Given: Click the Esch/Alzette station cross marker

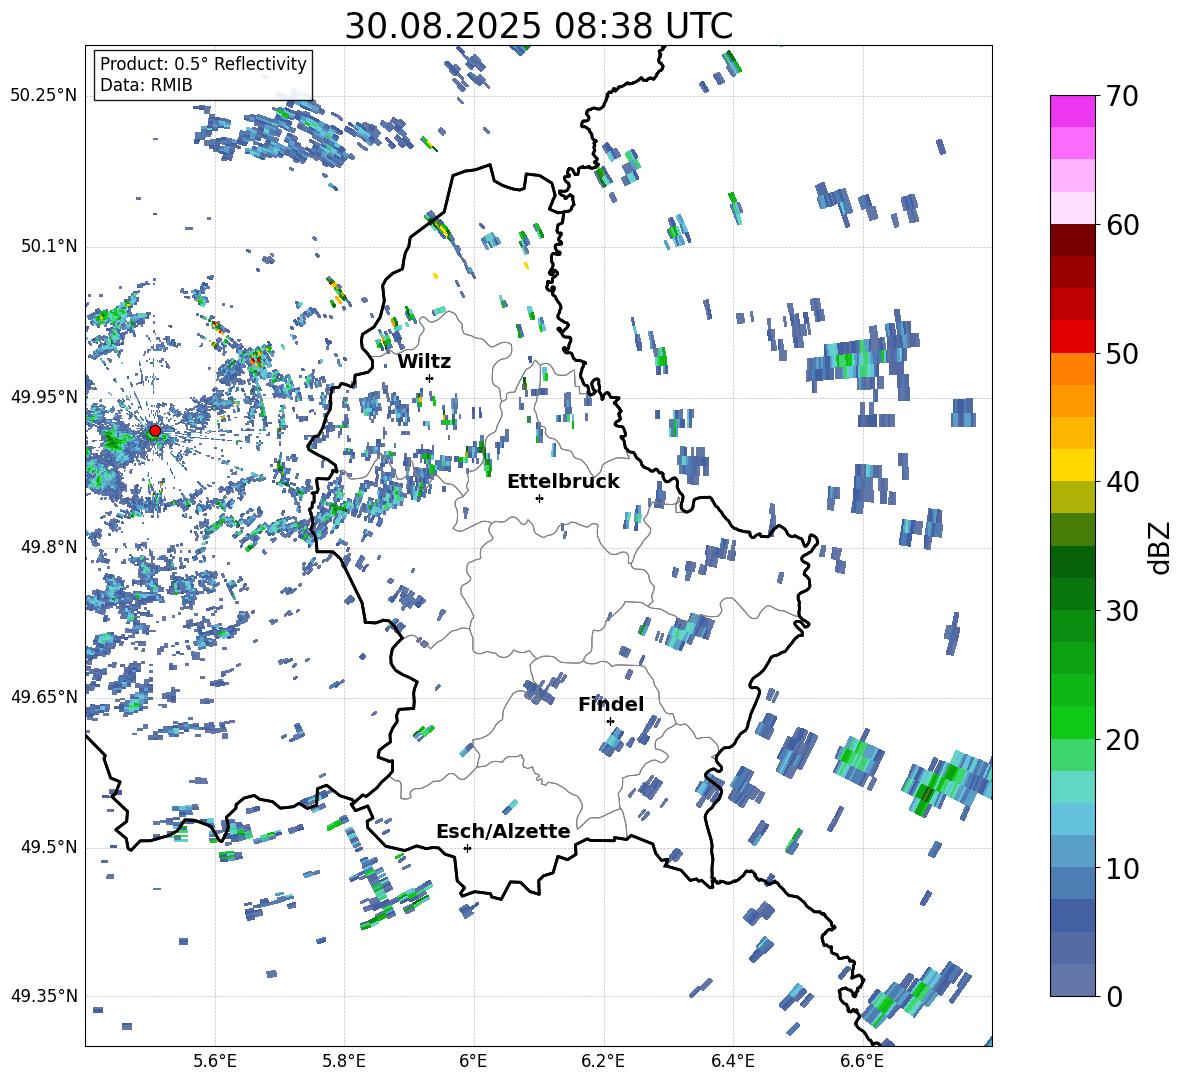Looking at the screenshot, I should pos(467,848).
